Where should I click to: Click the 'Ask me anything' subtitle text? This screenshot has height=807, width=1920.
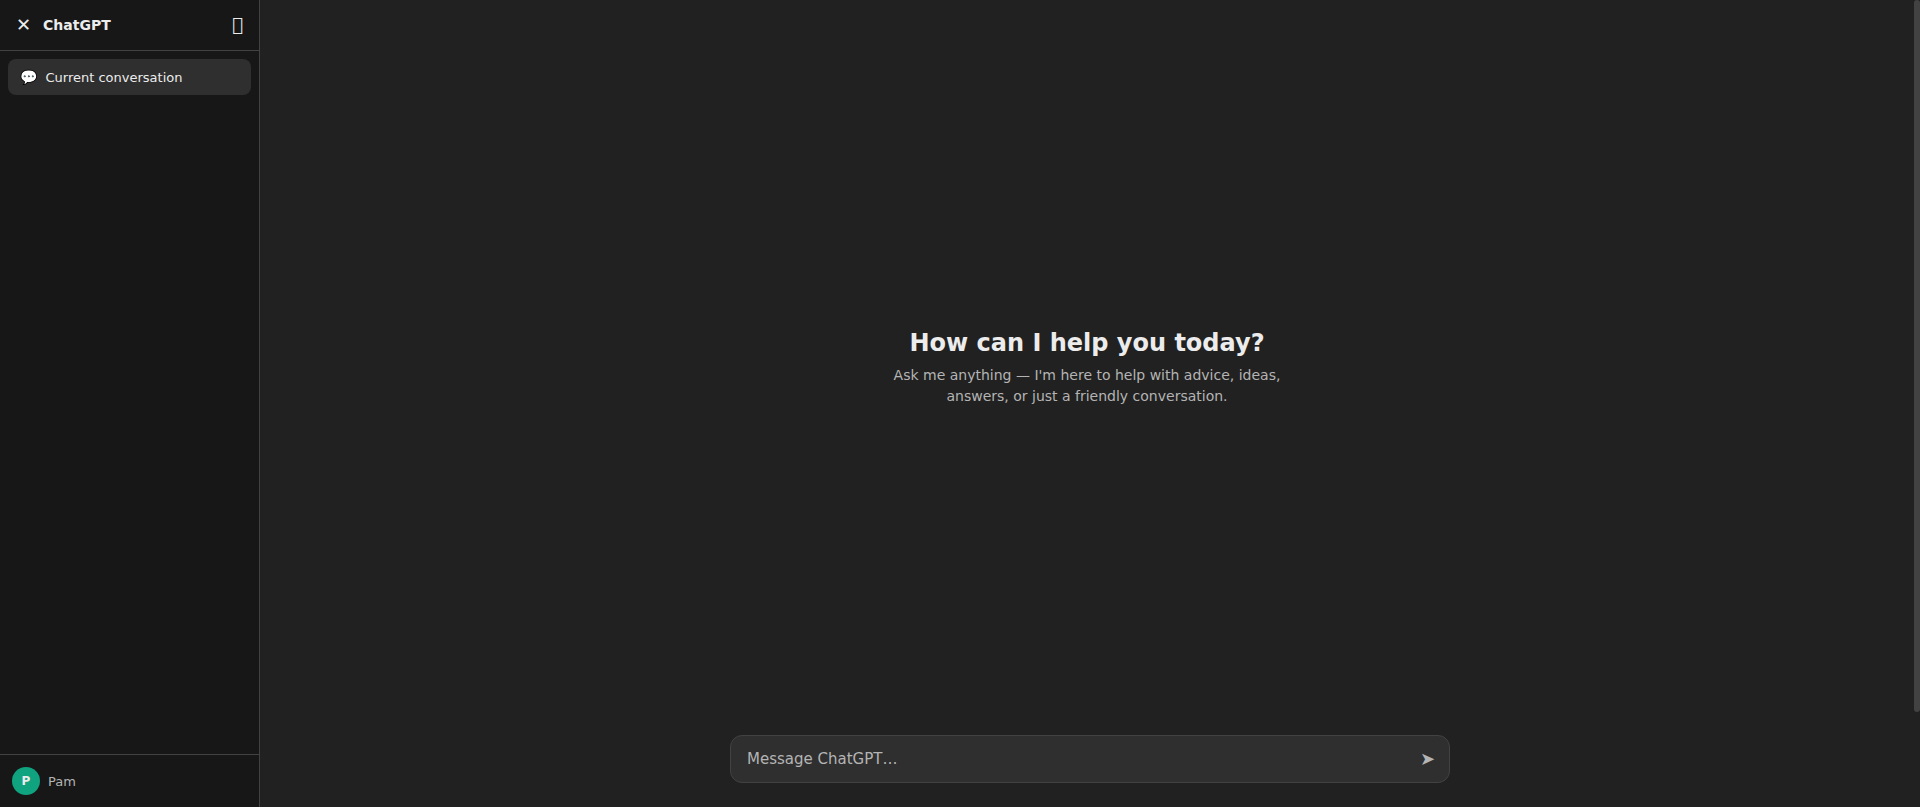1087,385
